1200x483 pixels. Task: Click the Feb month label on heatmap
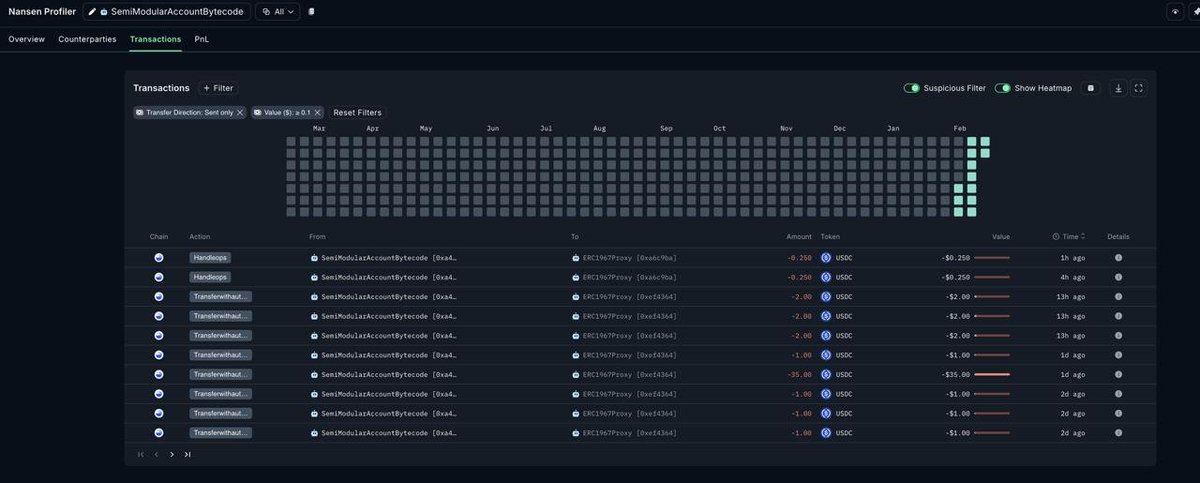pyautogui.click(x=960, y=129)
